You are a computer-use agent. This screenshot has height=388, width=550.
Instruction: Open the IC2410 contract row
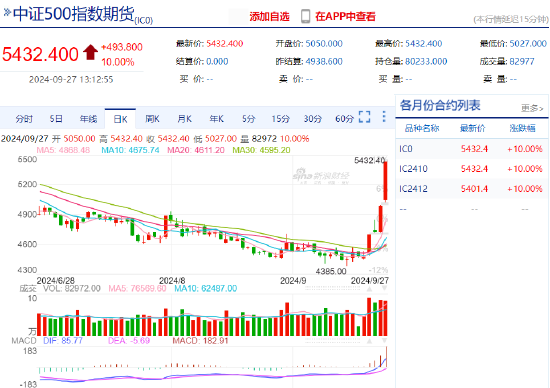[472, 169]
